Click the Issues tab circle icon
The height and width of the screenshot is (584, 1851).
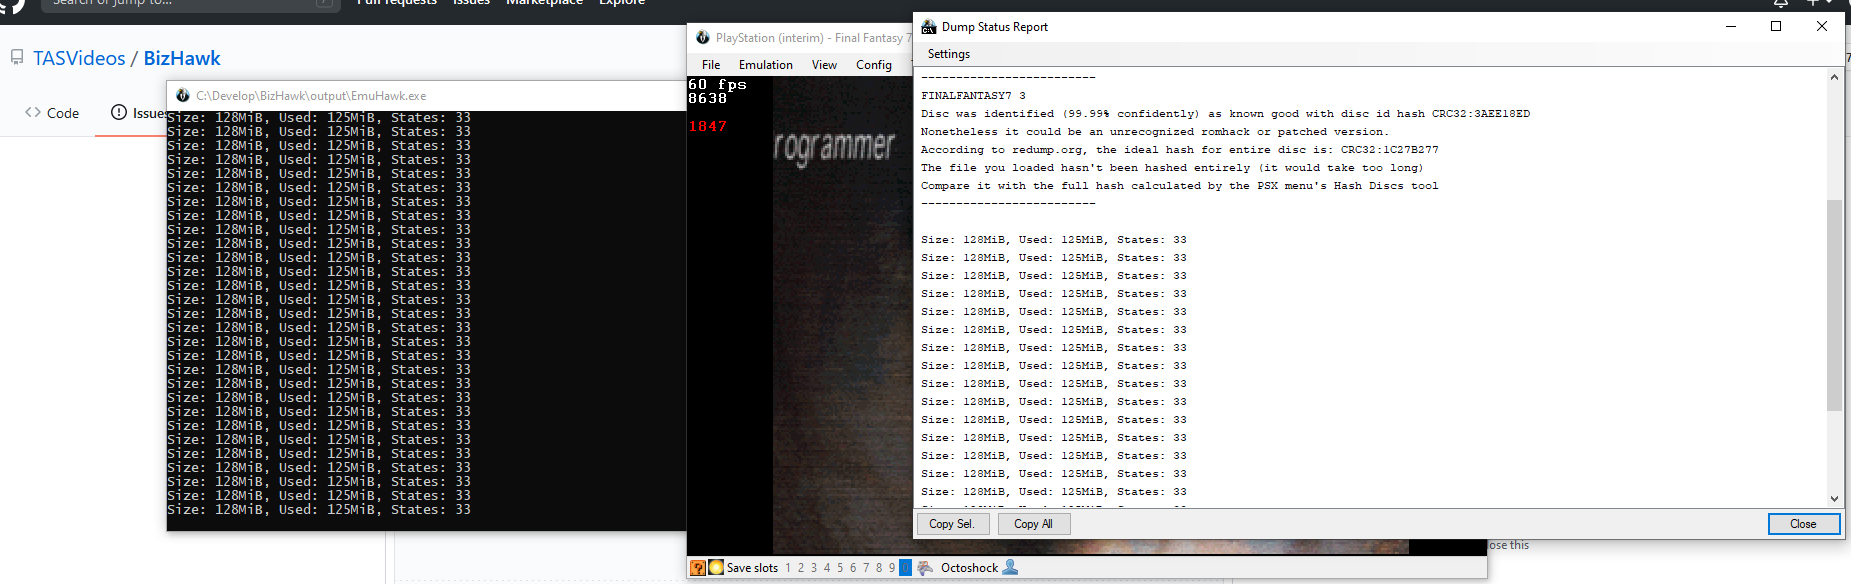(119, 113)
